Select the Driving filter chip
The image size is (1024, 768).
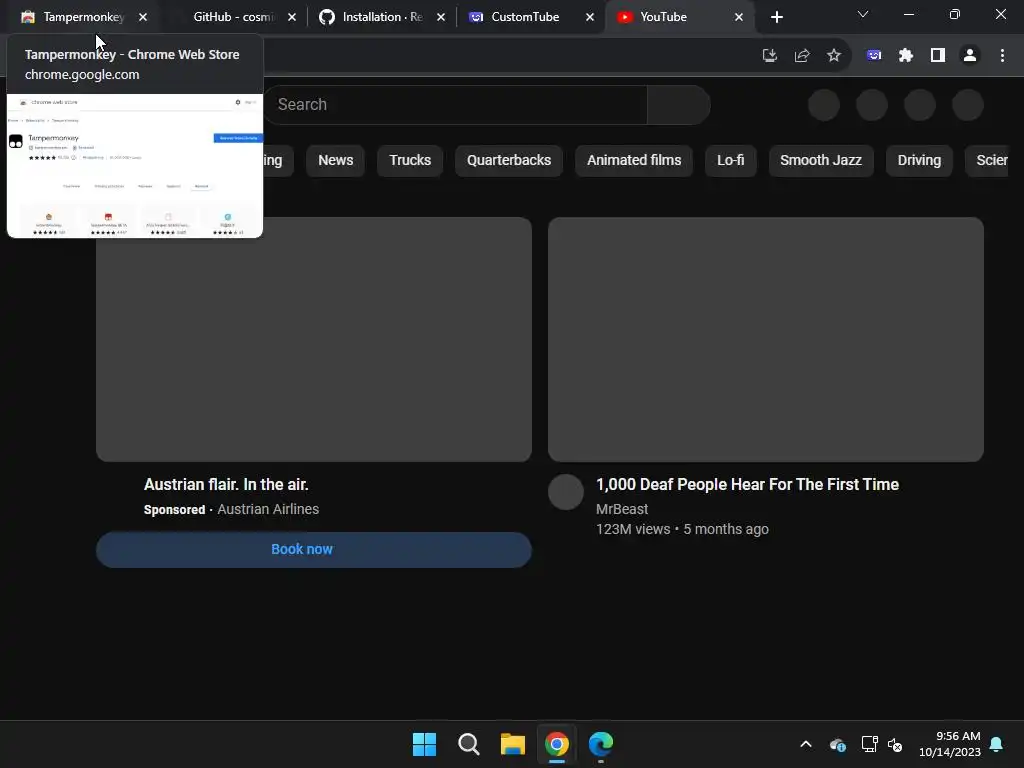(920, 160)
